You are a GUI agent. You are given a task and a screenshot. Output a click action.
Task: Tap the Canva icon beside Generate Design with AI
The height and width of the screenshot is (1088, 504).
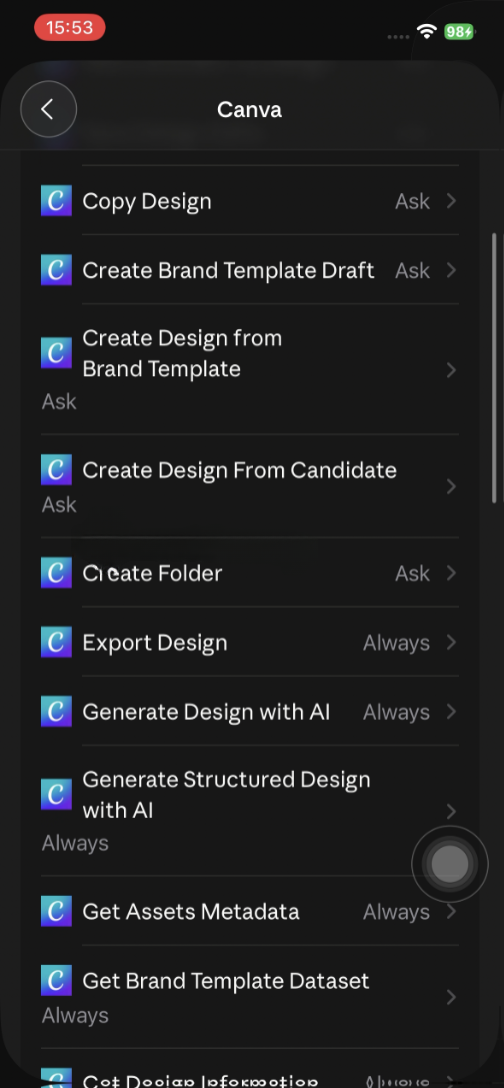pos(56,711)
